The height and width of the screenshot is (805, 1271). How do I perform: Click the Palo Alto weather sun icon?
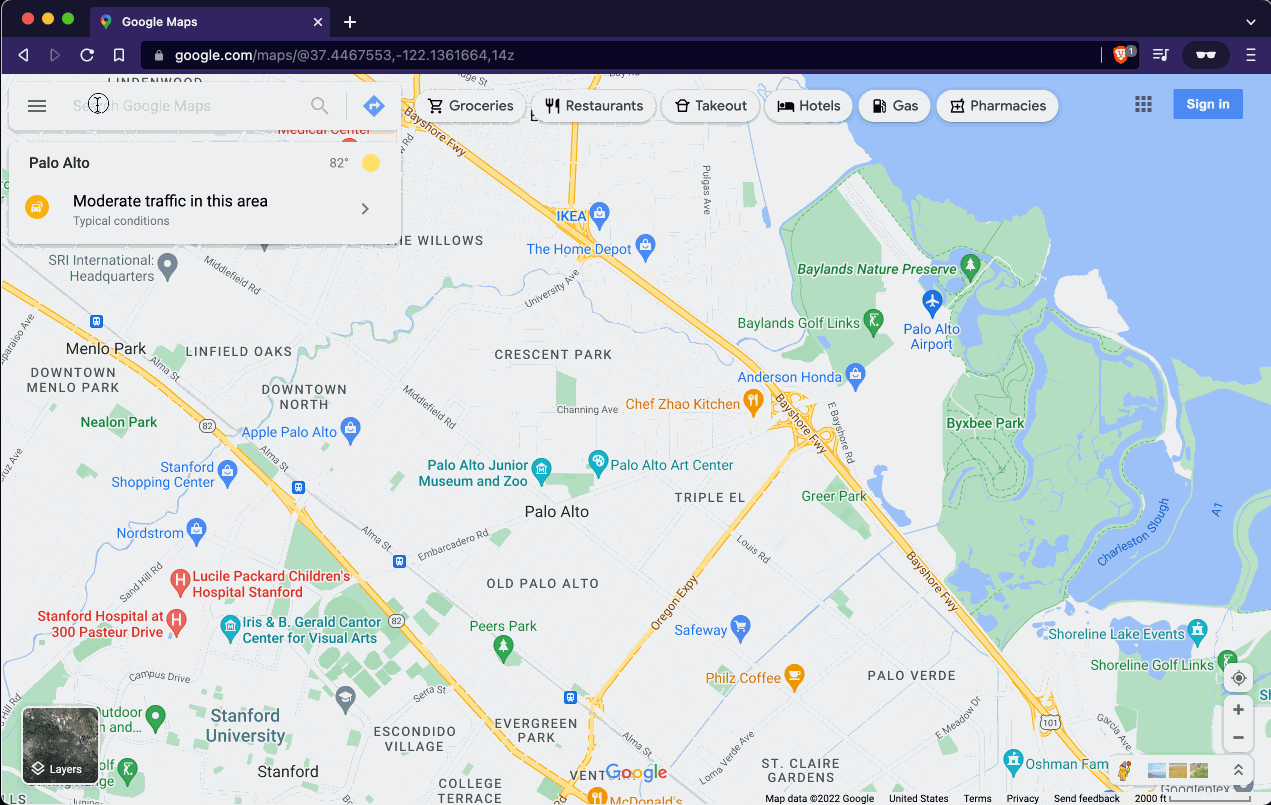pyautogui.click(x=371, y=163)
